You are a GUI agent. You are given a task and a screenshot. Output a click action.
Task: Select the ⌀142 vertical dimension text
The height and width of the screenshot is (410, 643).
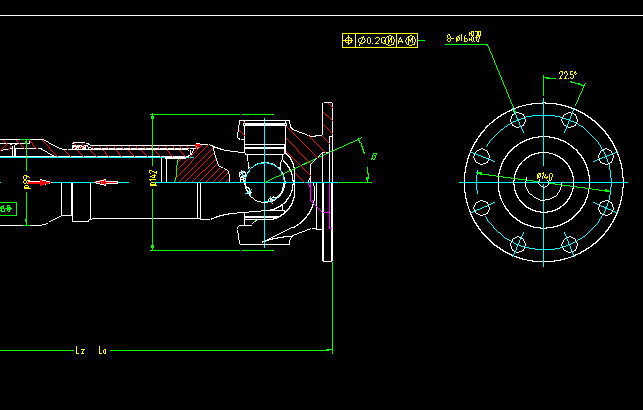click(153, 179)
